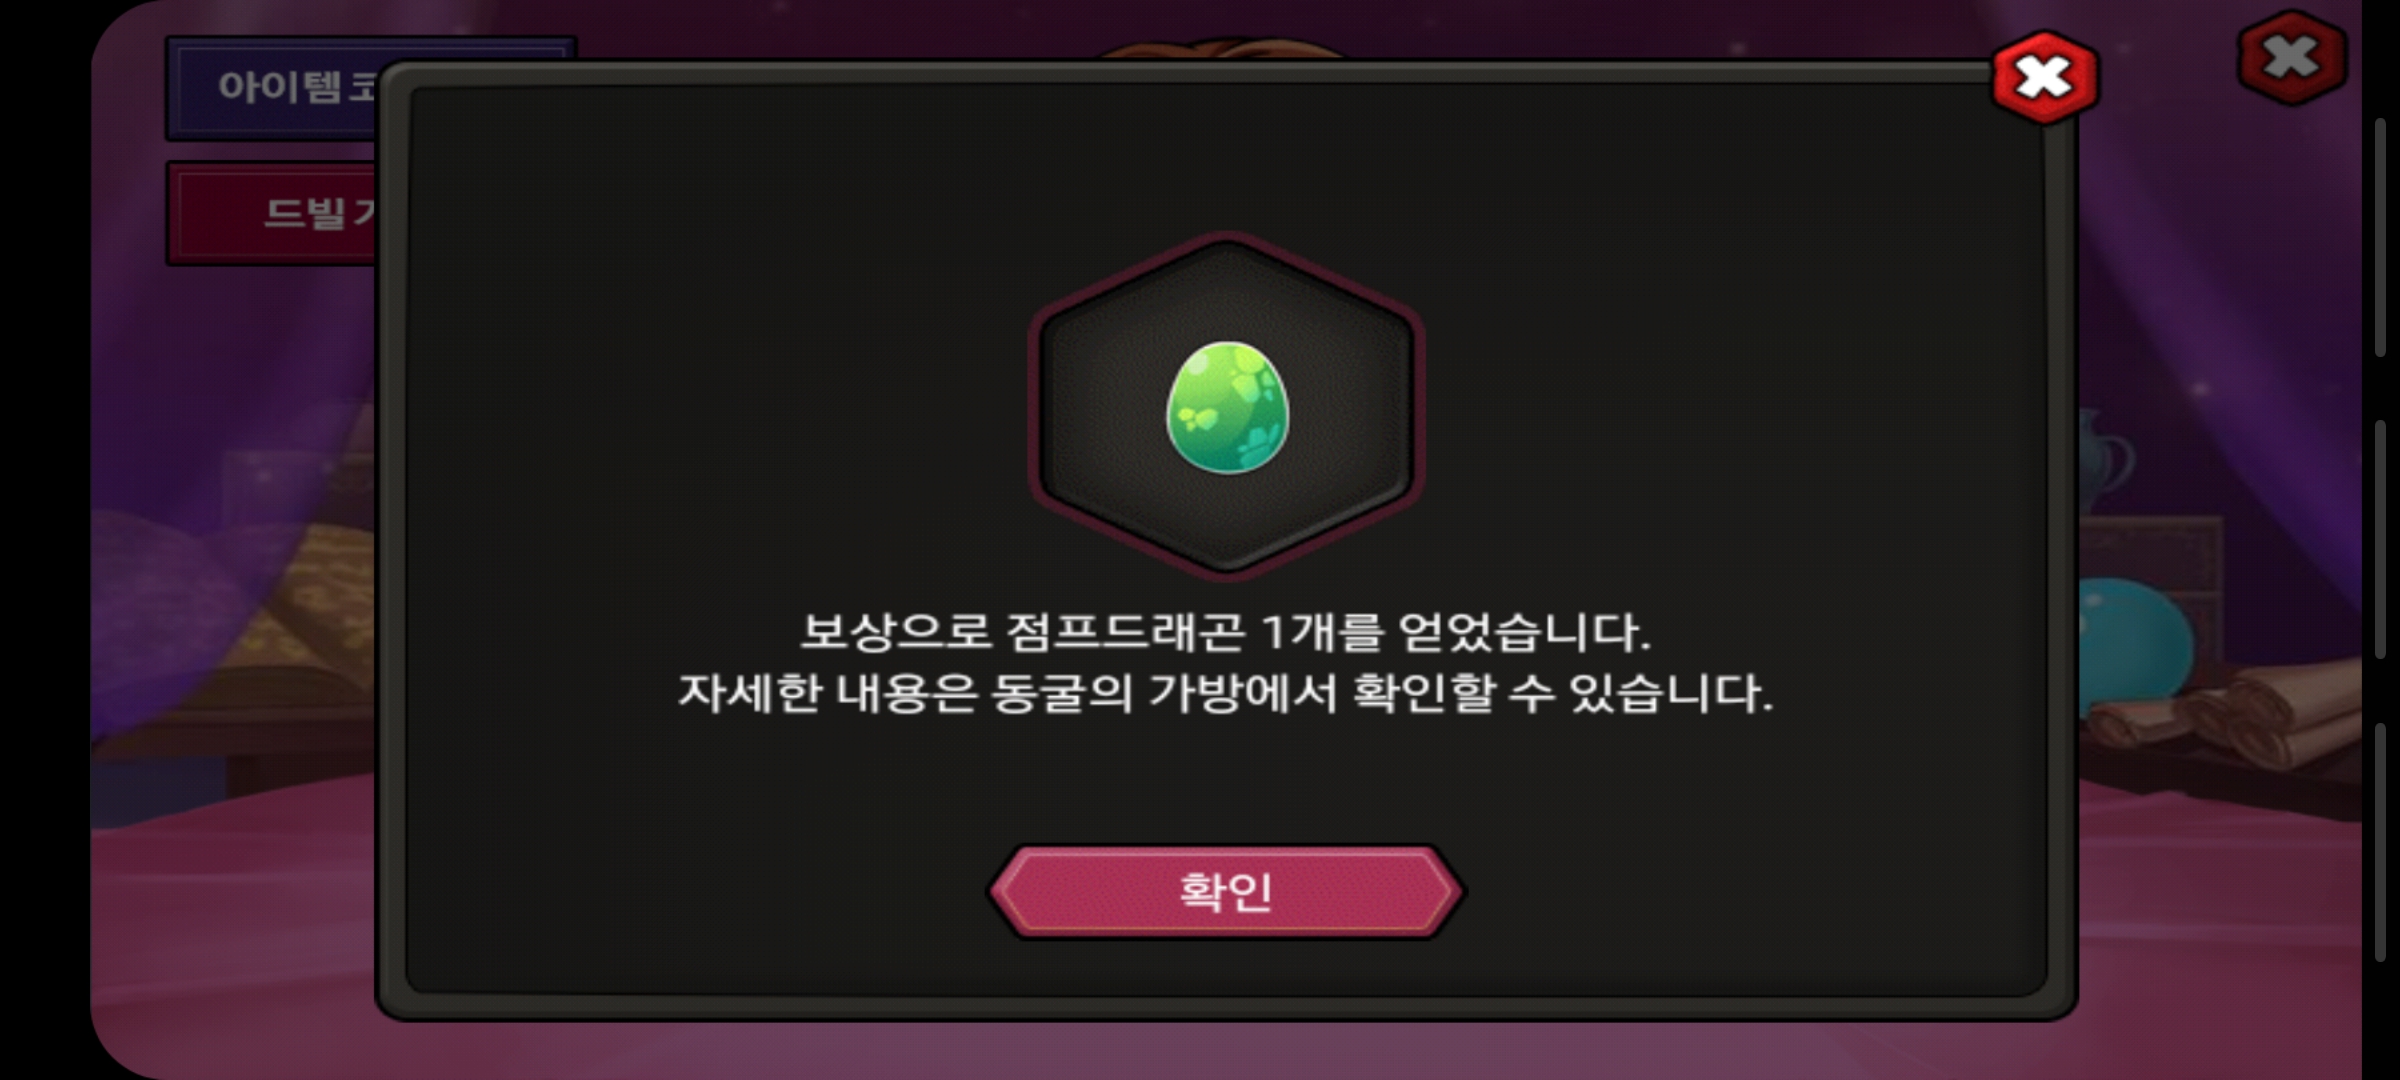Image resolution: width=2400 pixels, height=1080 pixels.
Task: Confirm the reward with 확인 button
Action: point(1226,891)
